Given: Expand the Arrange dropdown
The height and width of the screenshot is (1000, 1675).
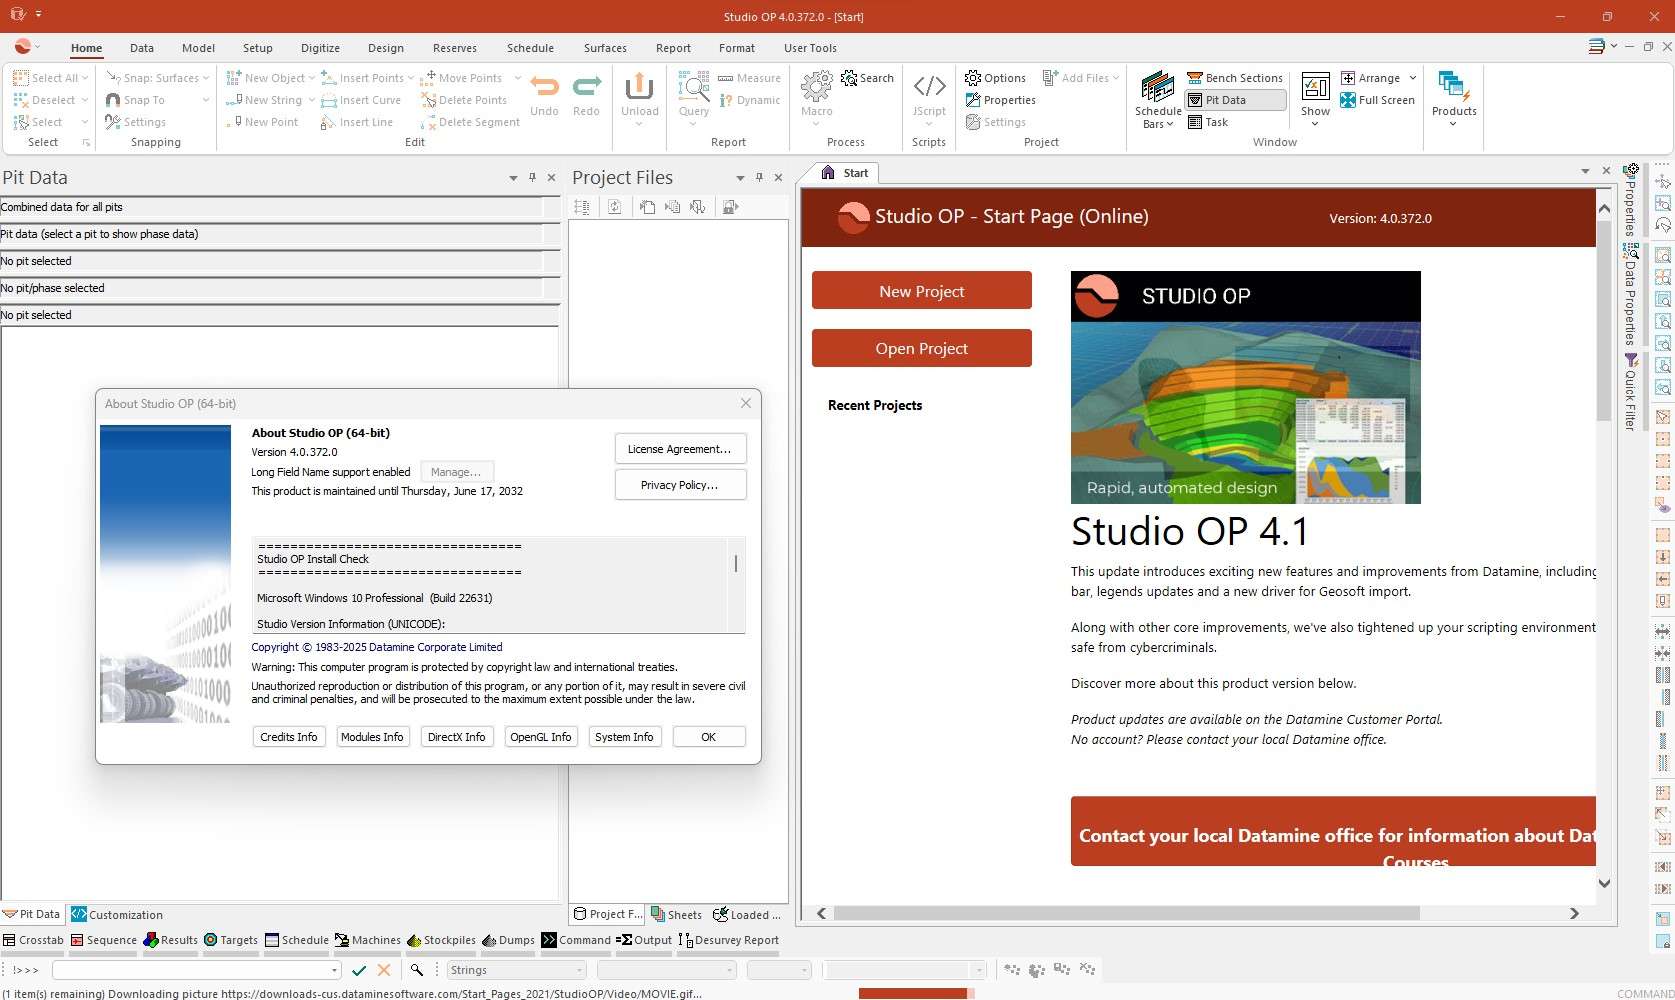Looking at the screenshot, I should (x=1412, y=78).
